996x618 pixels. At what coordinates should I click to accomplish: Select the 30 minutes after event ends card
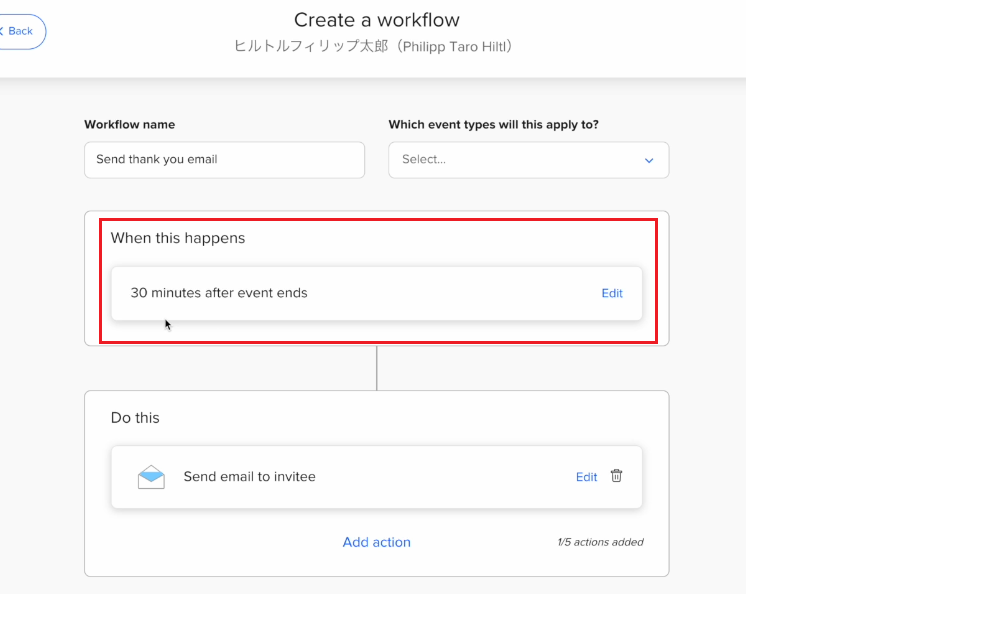pyautogui.click(x=377, y=293)
